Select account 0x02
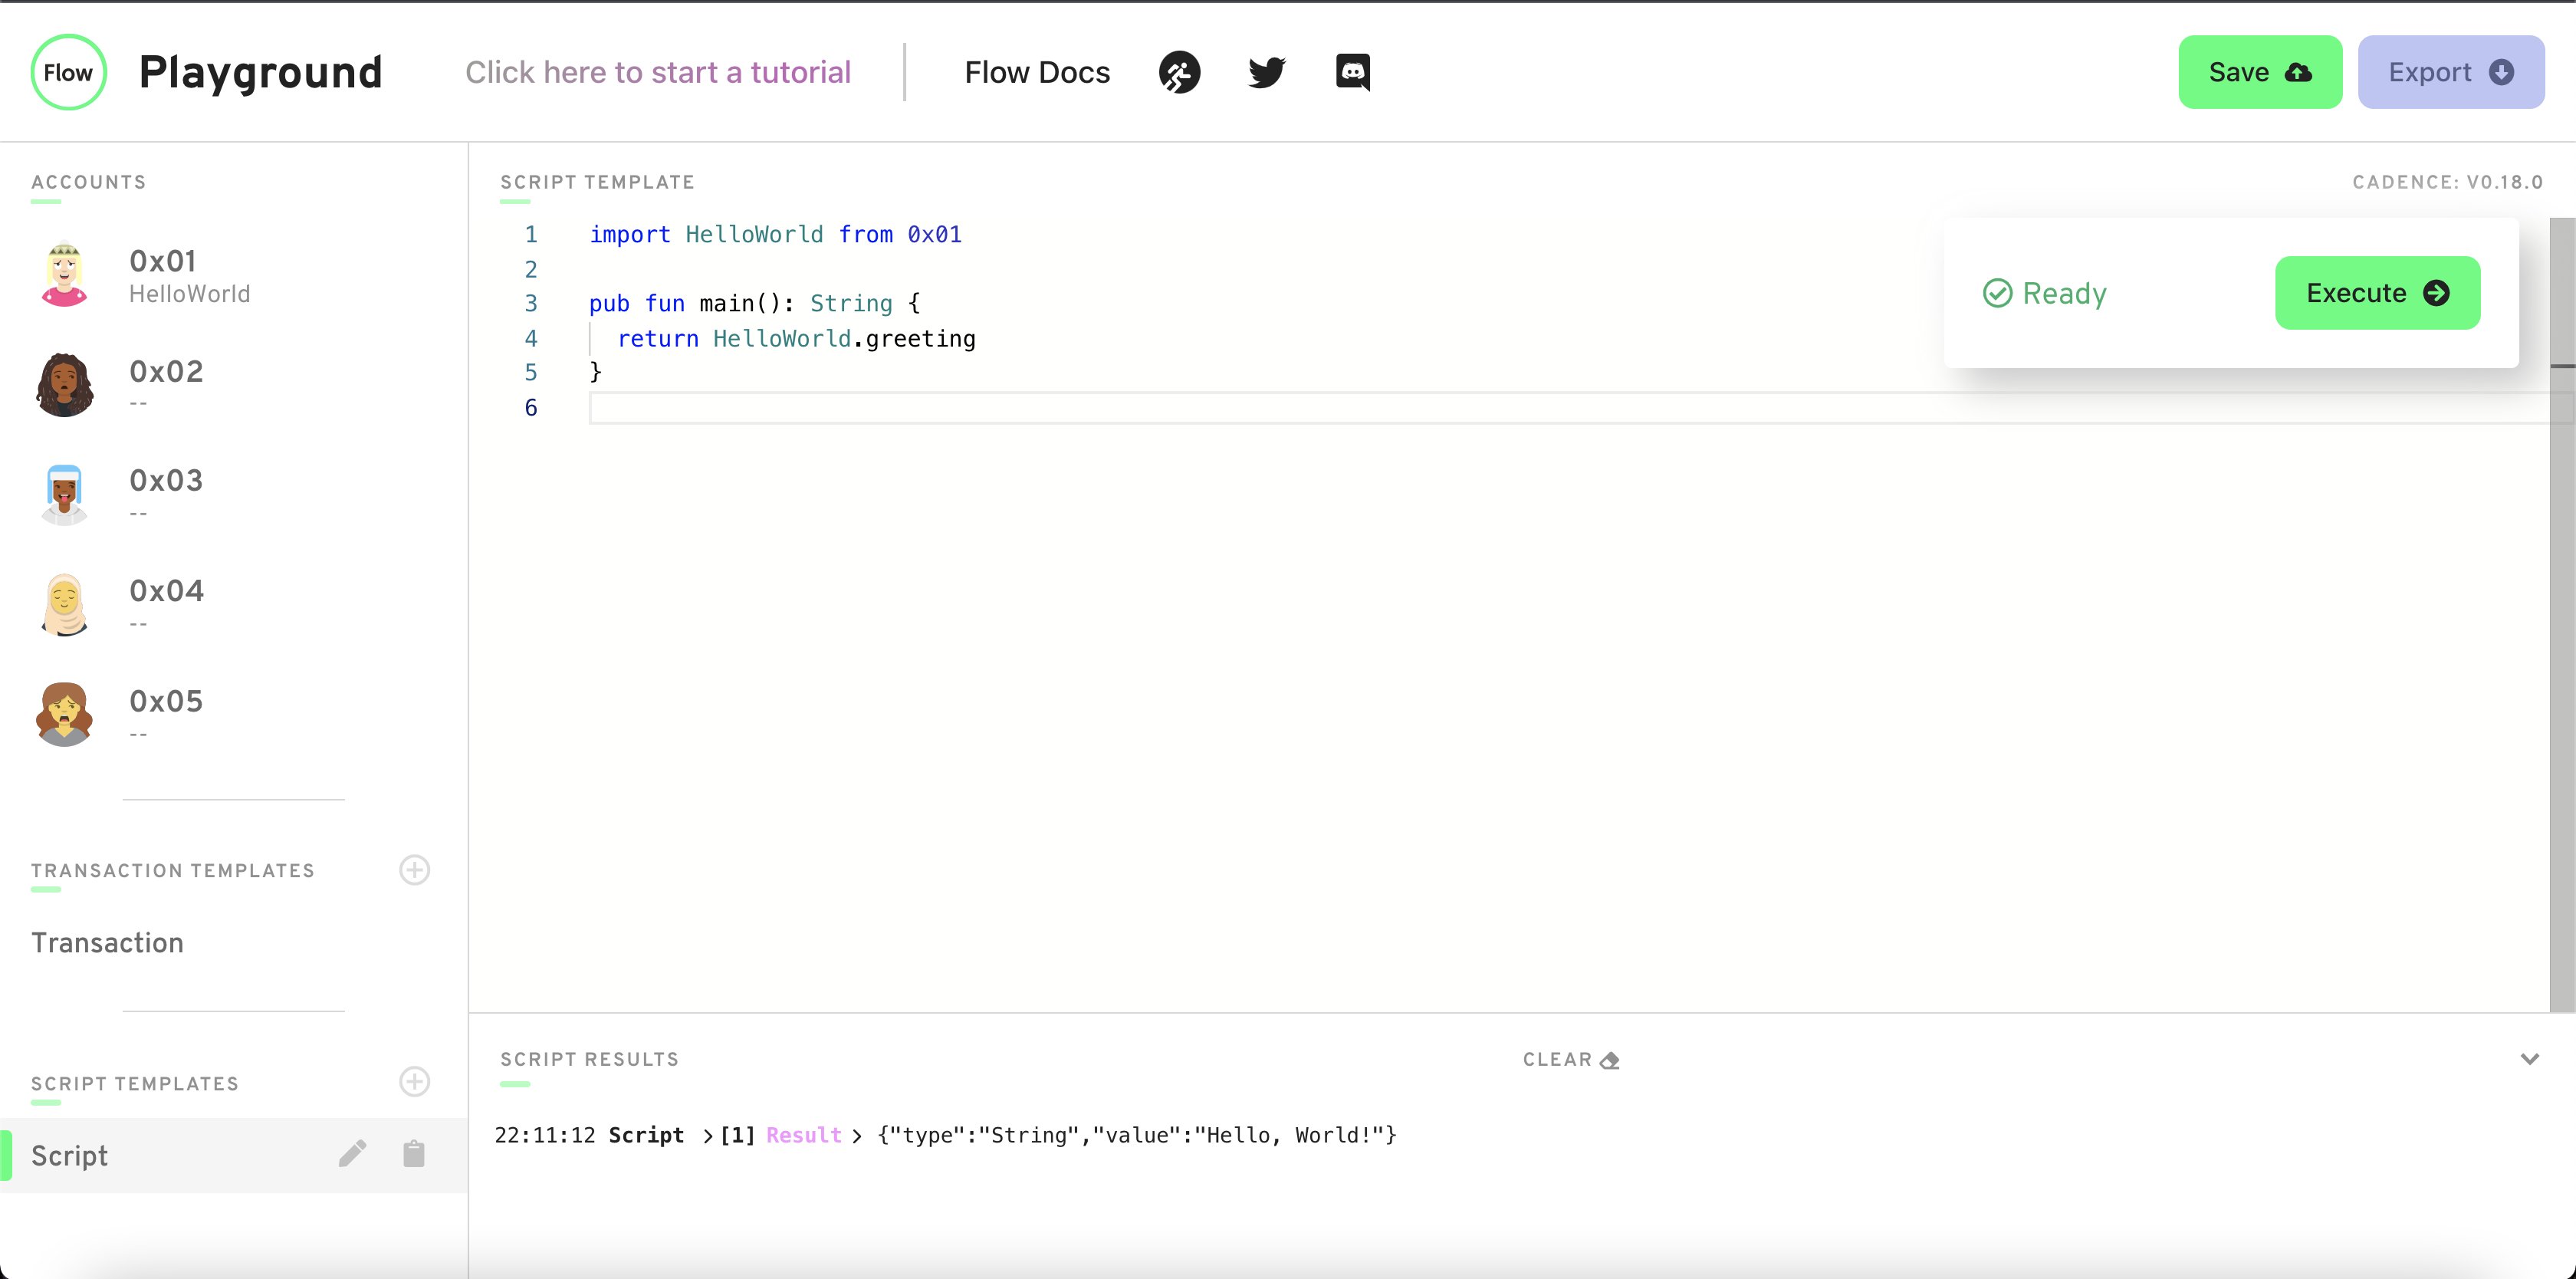2576x1279 pixels. pyautogui.click(x=166, y=383)
